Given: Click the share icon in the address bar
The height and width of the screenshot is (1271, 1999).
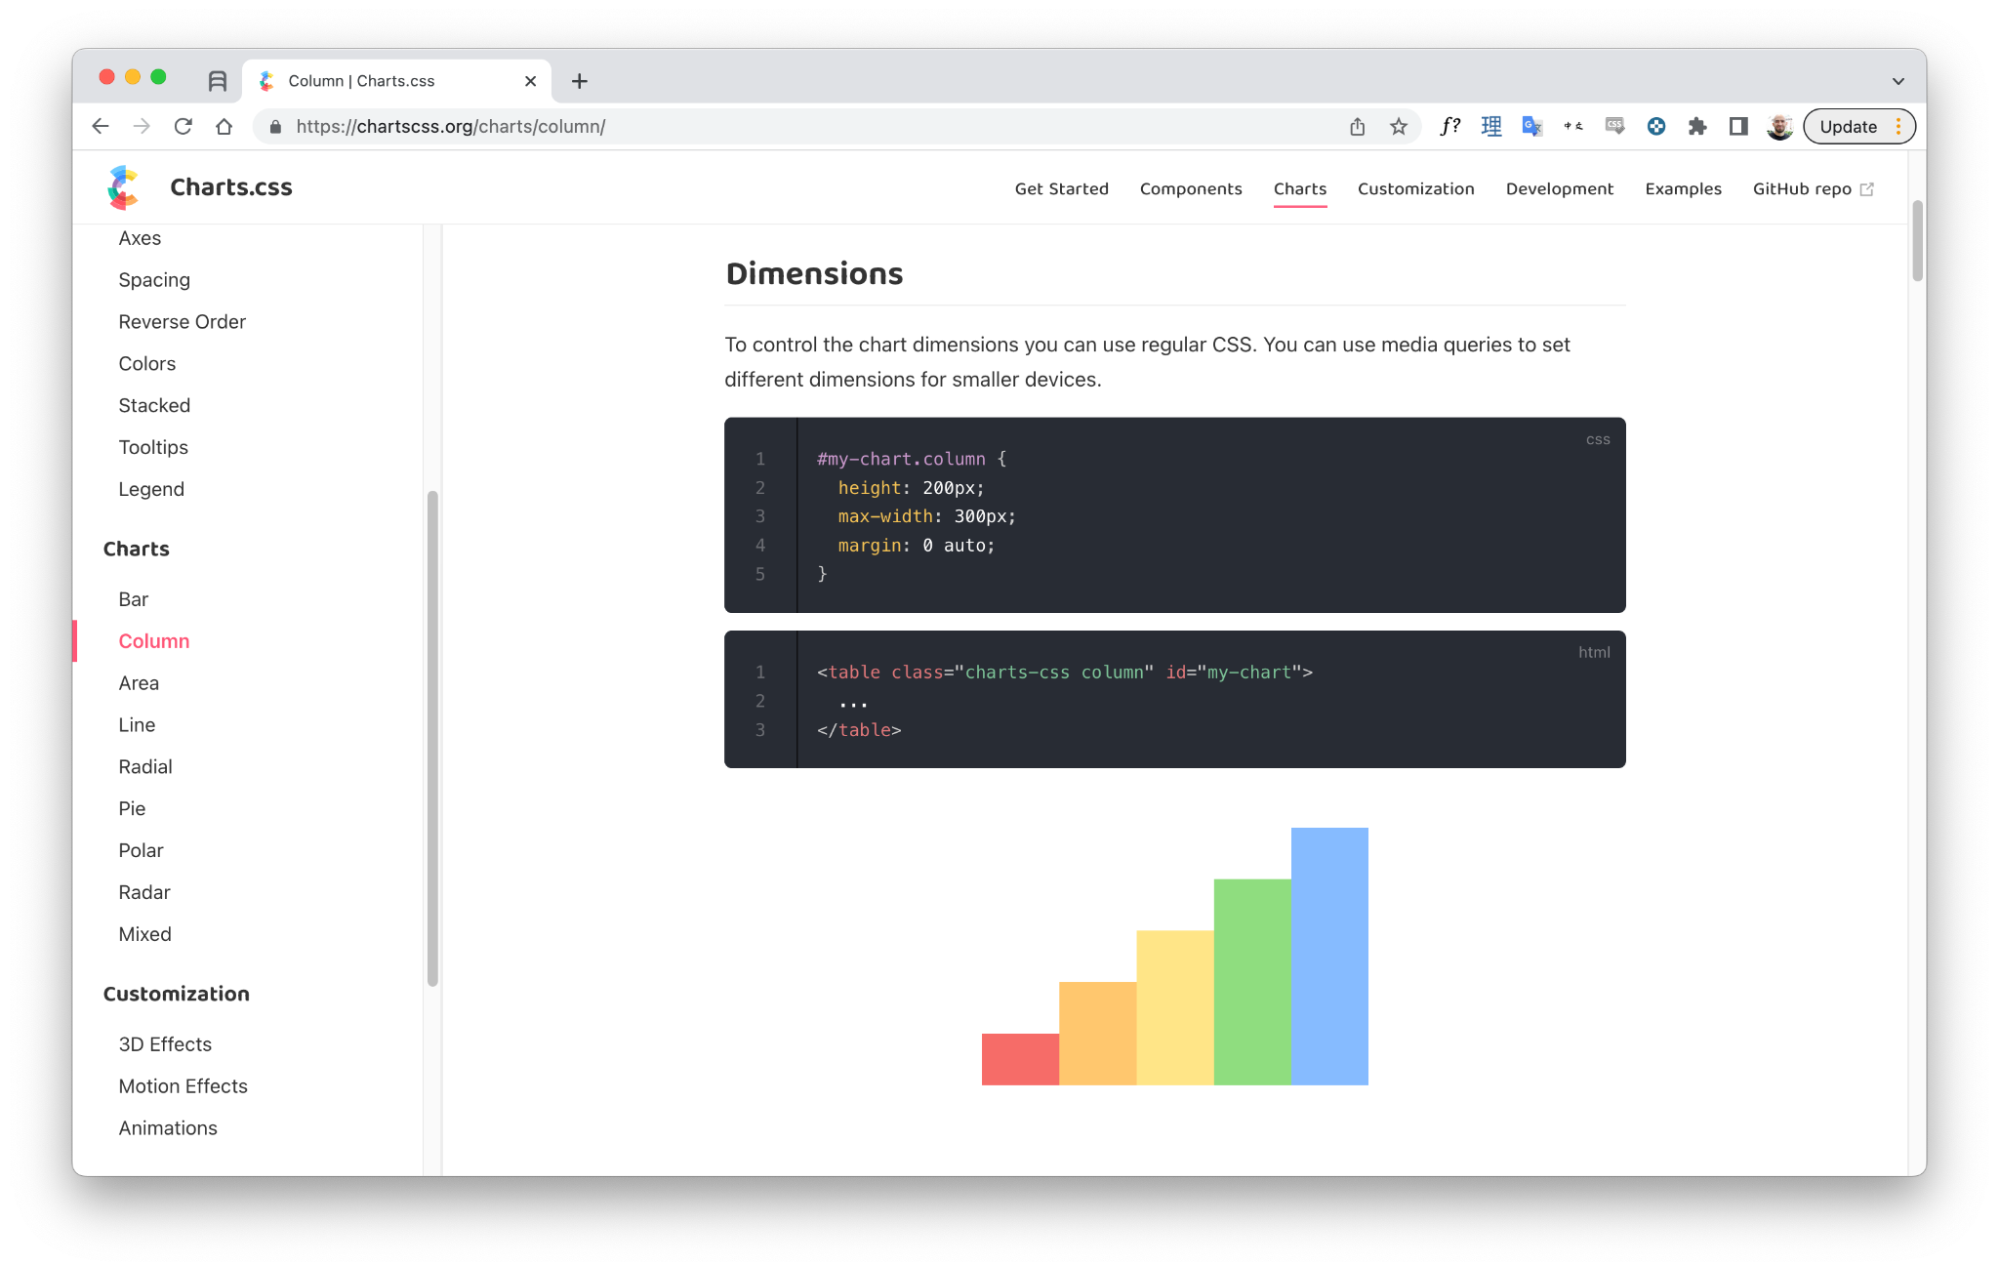Looking at the screenshot, I should pos(1356,126).
